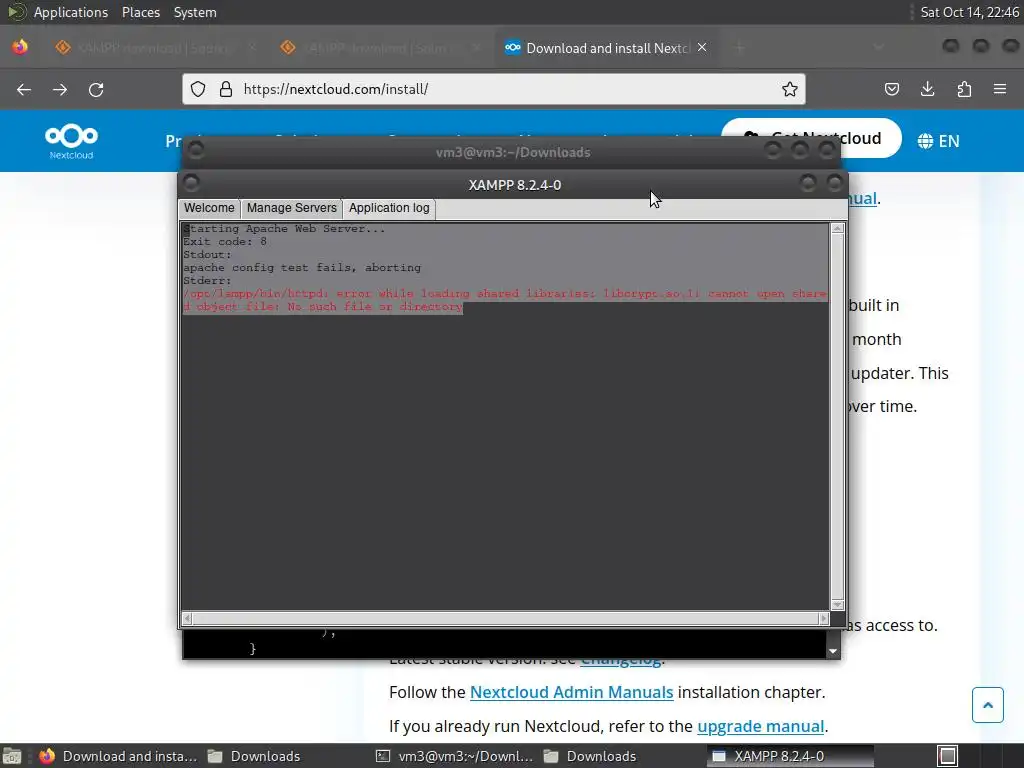Viewport: 1024px width, 768px height.
Task: Switch to vm3@vm3 terminal taskbar item
Action: (x=455, y=756)
